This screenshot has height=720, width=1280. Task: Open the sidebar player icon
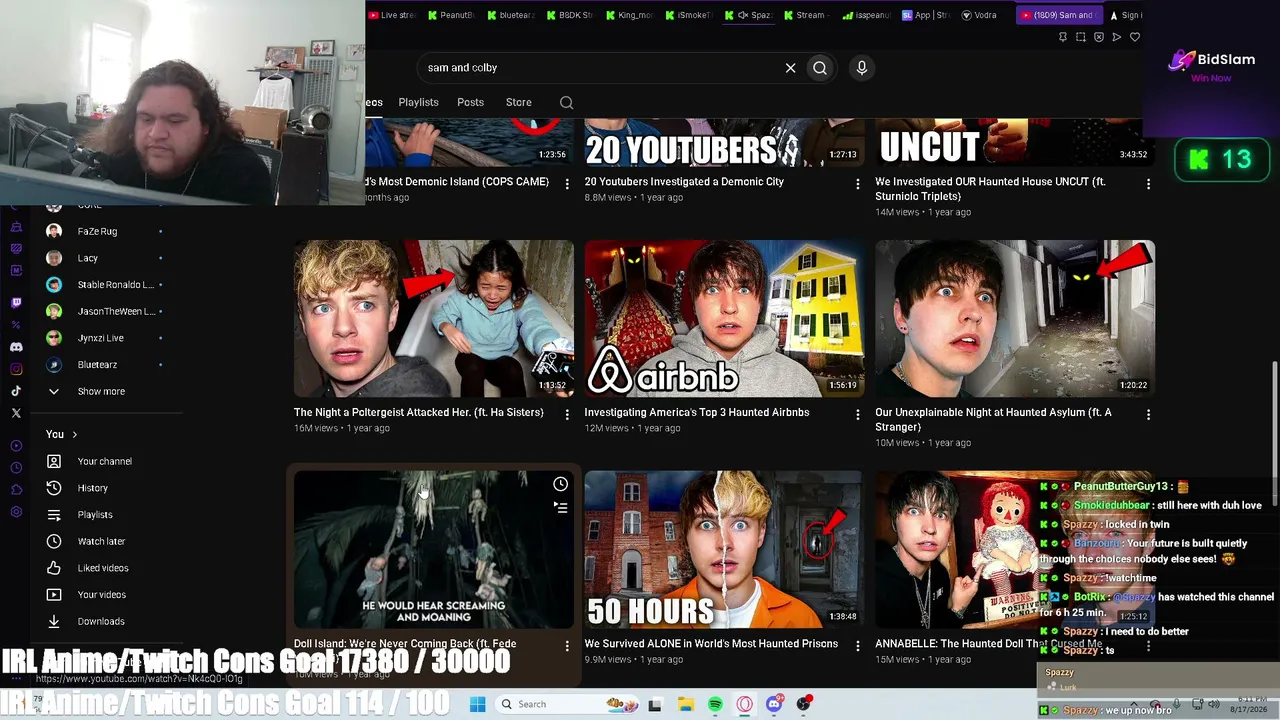(16, 446)
